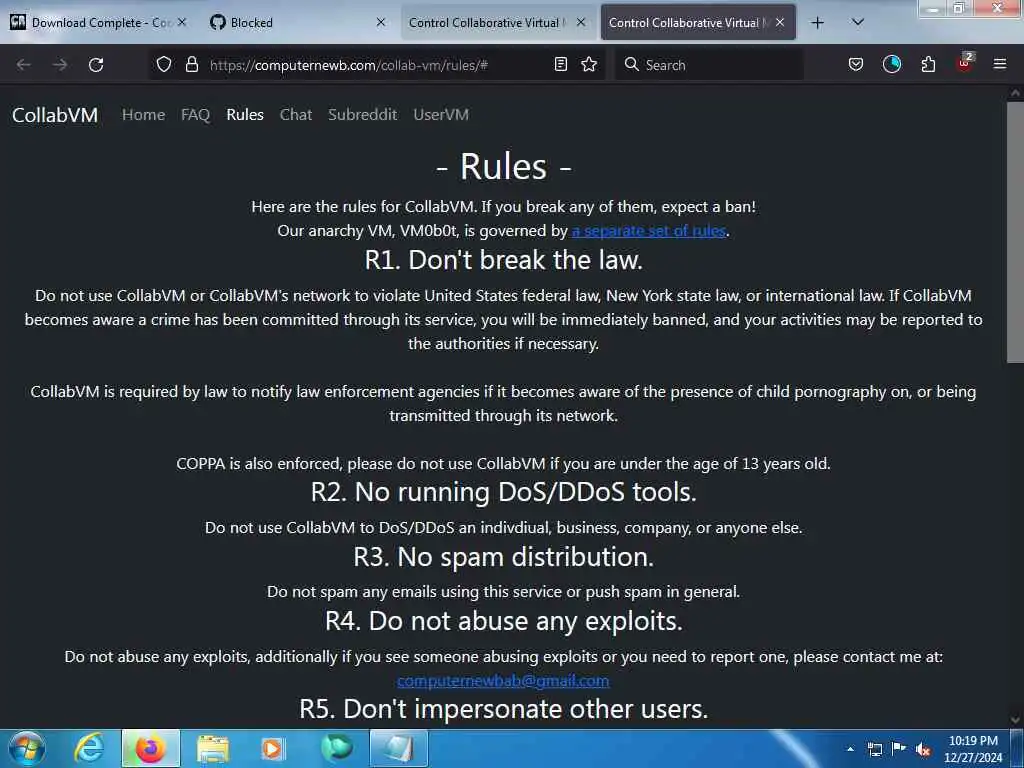Expand the list all tabs chevron

click(857, 22)
